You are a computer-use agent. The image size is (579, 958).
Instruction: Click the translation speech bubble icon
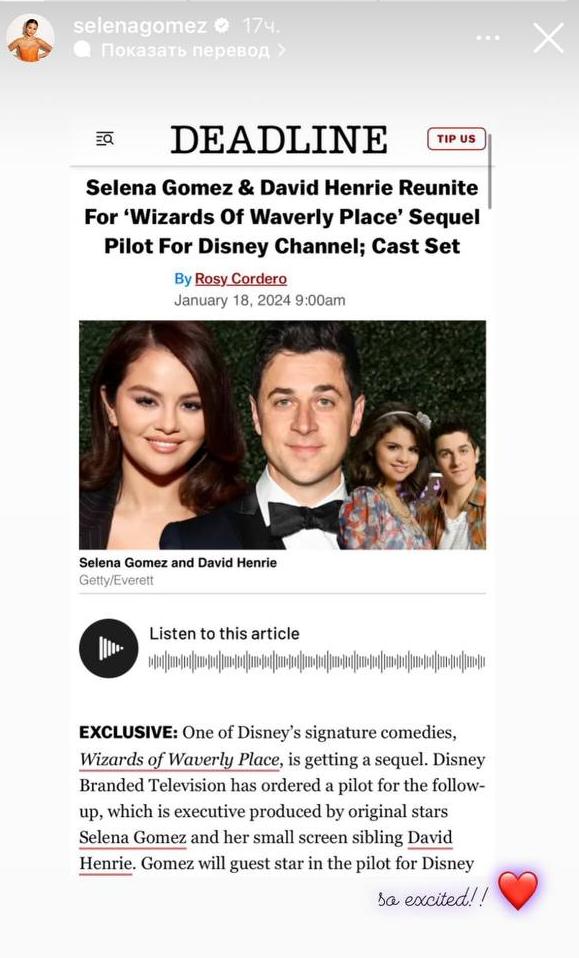pos(82,49)
